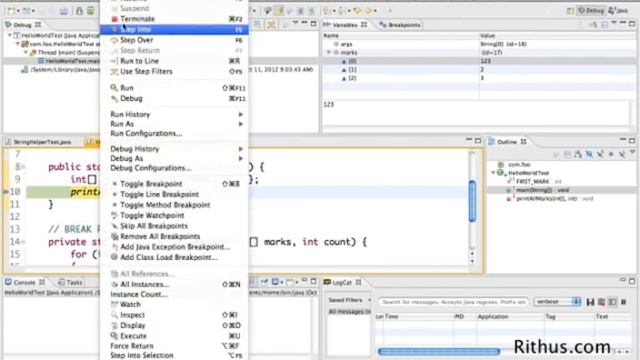Click All Instances... menu entry
The height and width of the screenshot is (360, 640).
tap(174, 284)
